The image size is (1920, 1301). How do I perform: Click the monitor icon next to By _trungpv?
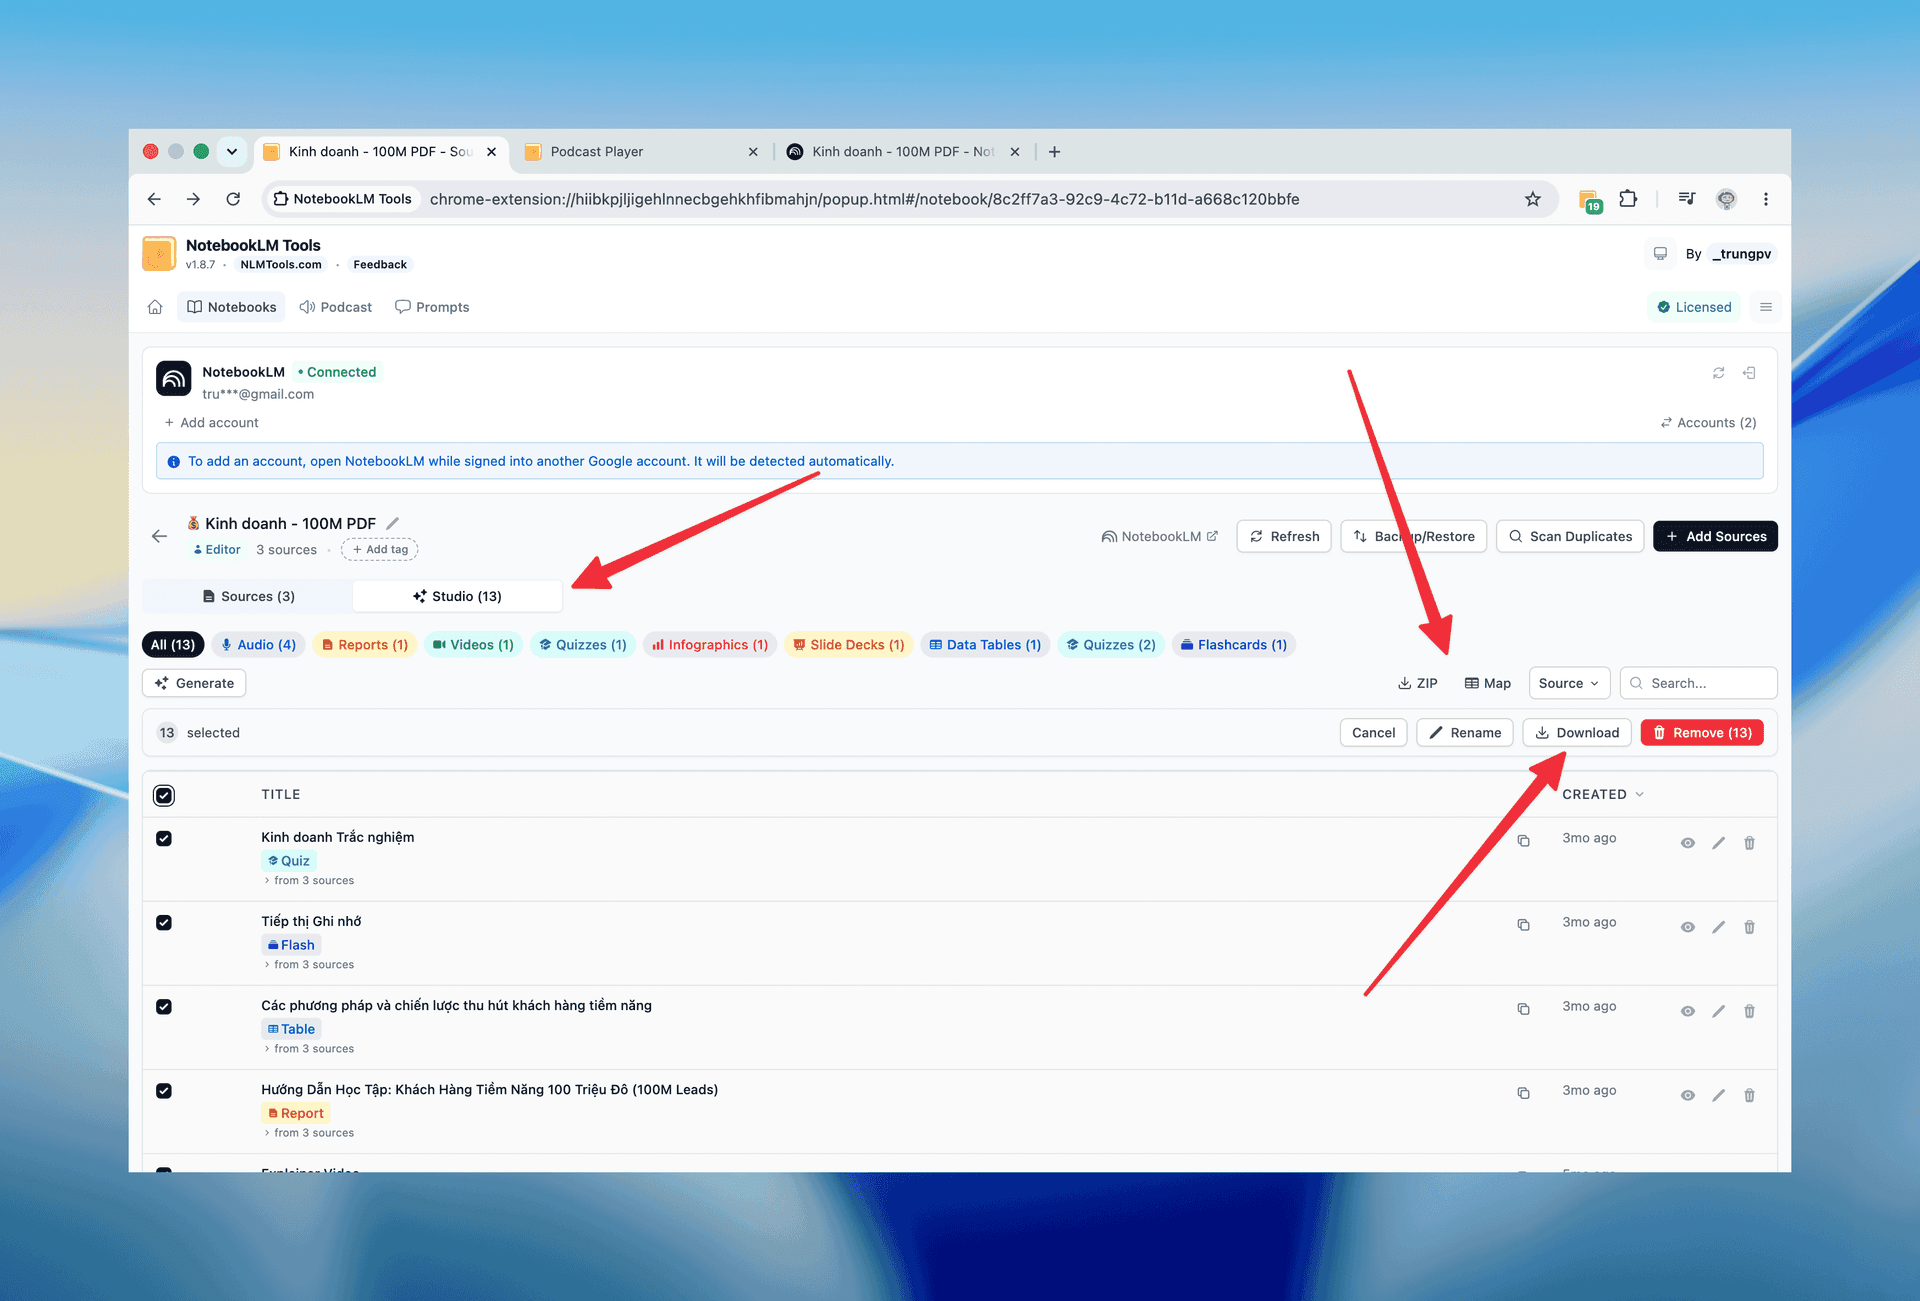[x=1660, y=254]
